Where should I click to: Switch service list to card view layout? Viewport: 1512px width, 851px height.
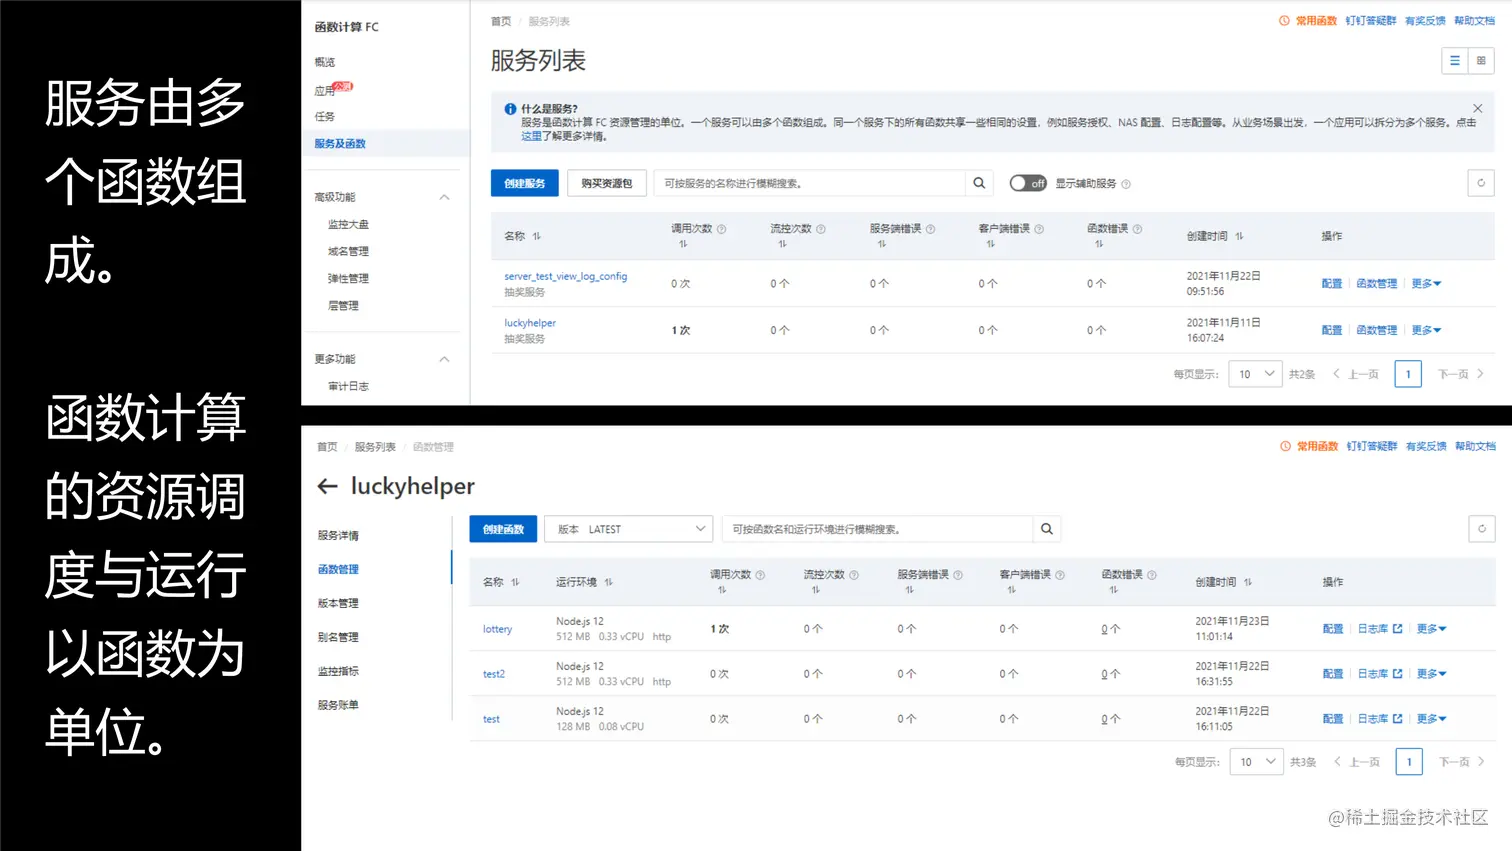pyautogui.click(x=1481, y=60)
